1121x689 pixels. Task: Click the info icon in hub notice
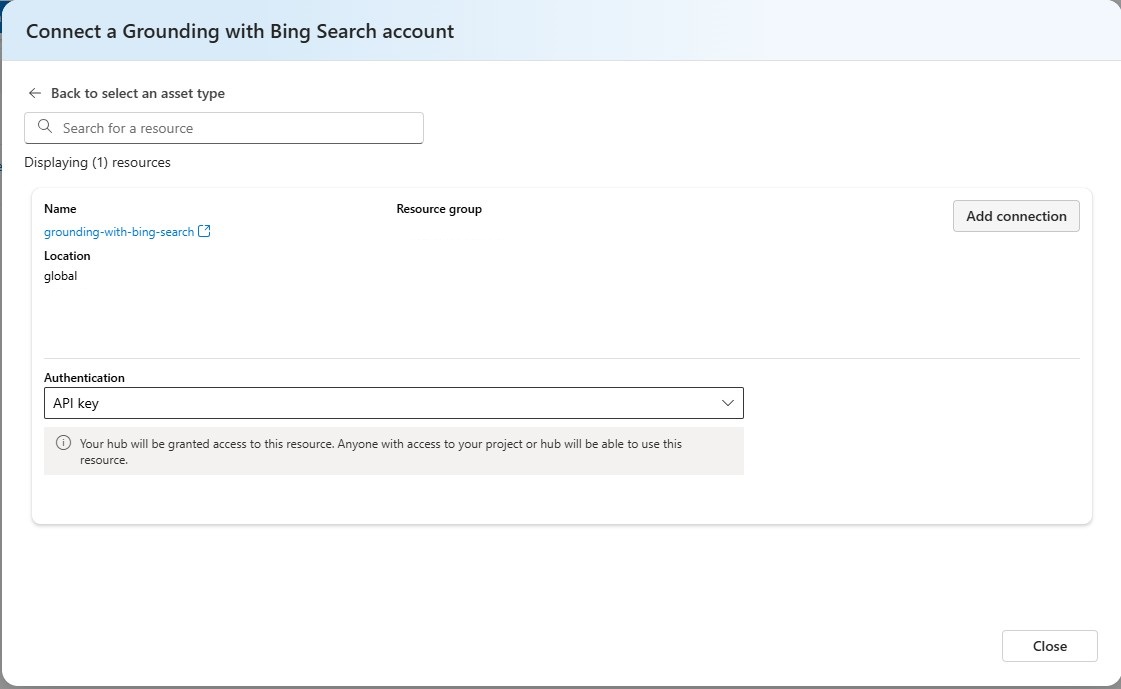[63, 443]
